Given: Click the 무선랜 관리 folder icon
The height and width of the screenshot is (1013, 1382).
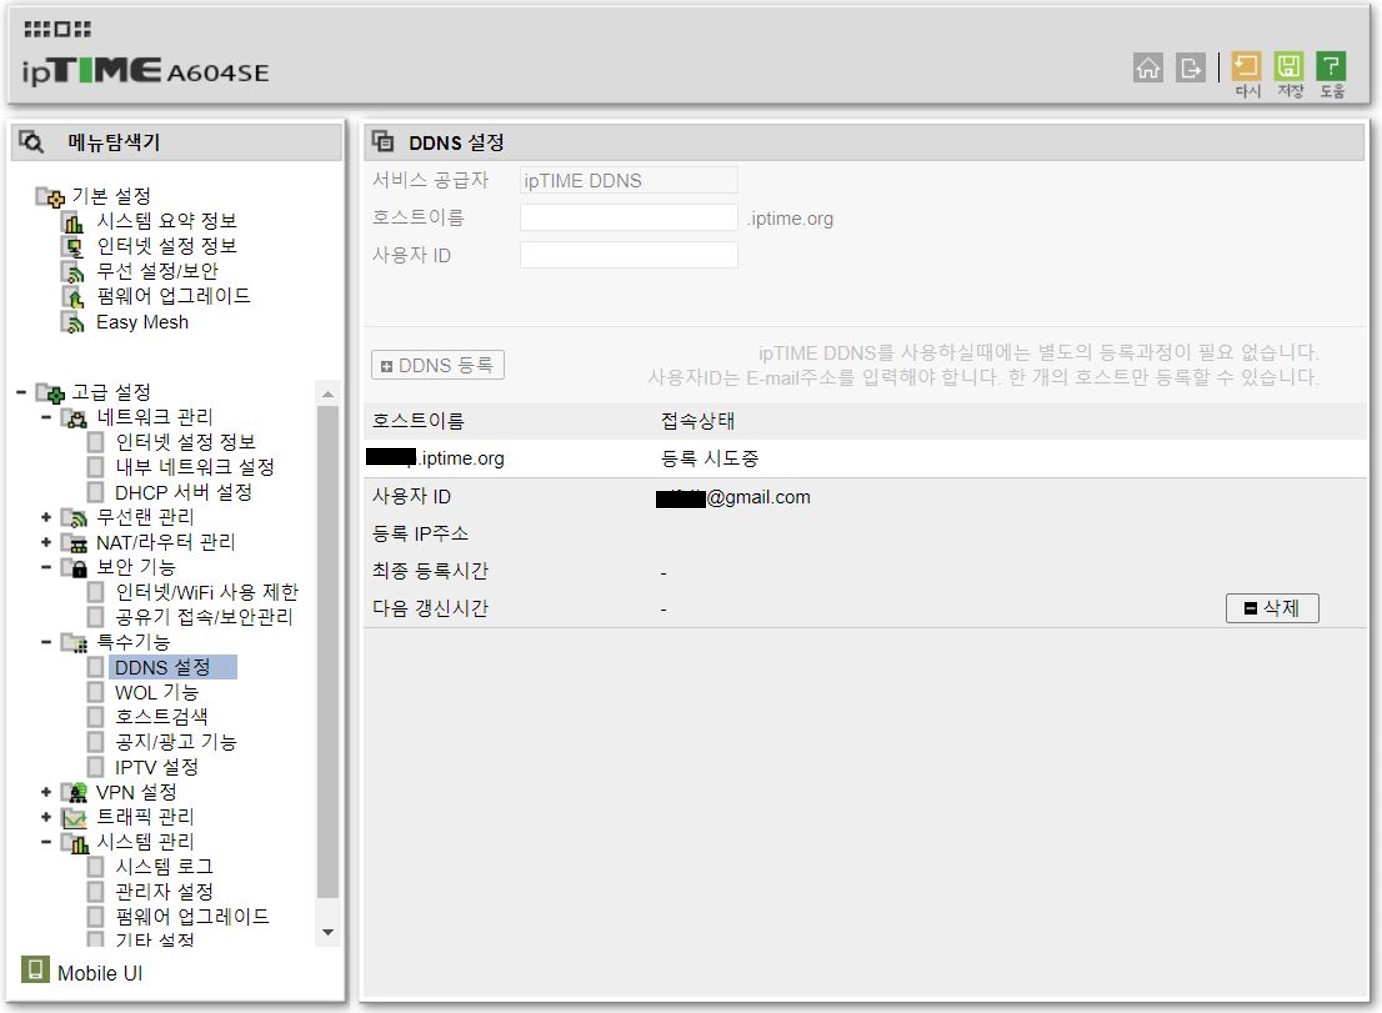Looking at the screenshot, I should [x=74, y=518].
